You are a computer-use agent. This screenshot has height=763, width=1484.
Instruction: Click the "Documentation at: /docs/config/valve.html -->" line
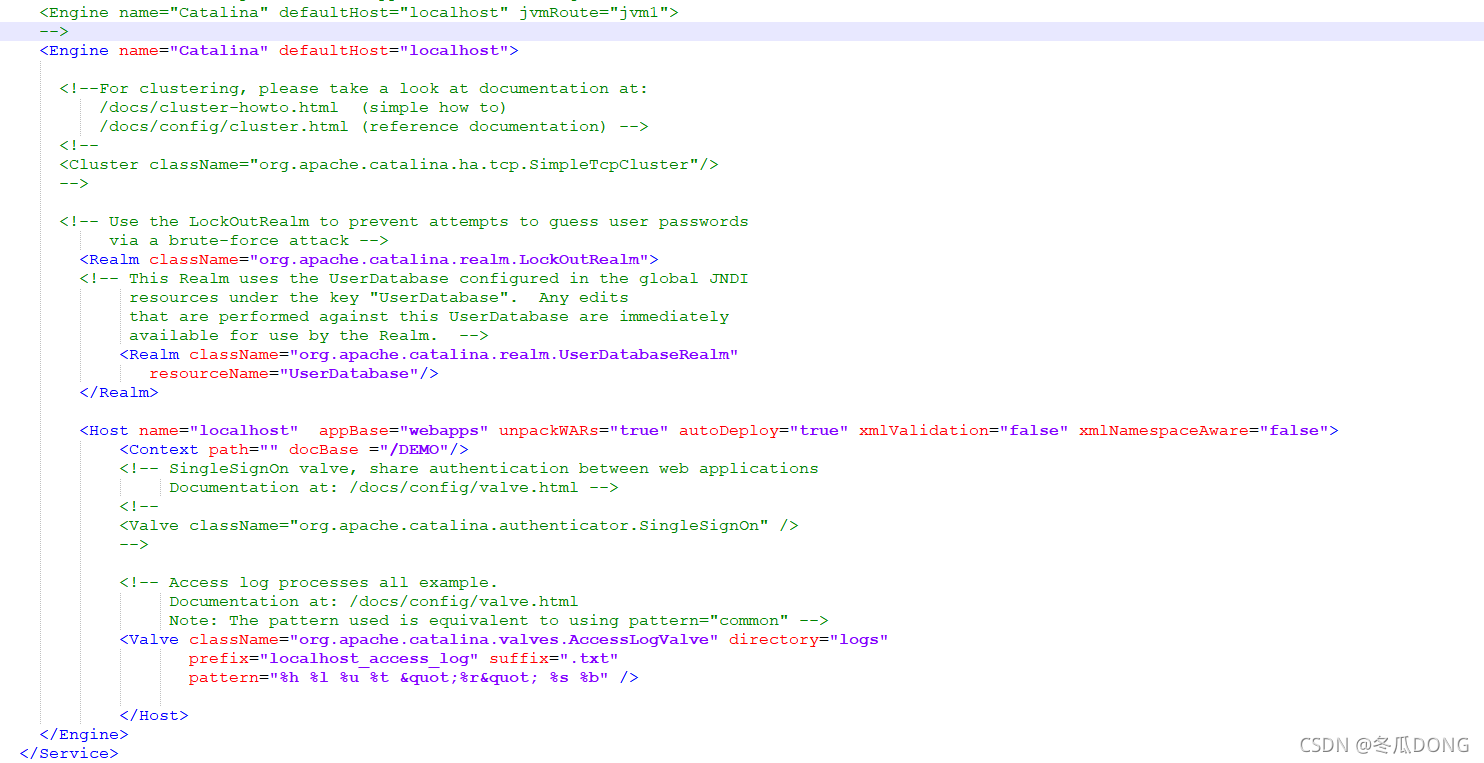point(393,487)
